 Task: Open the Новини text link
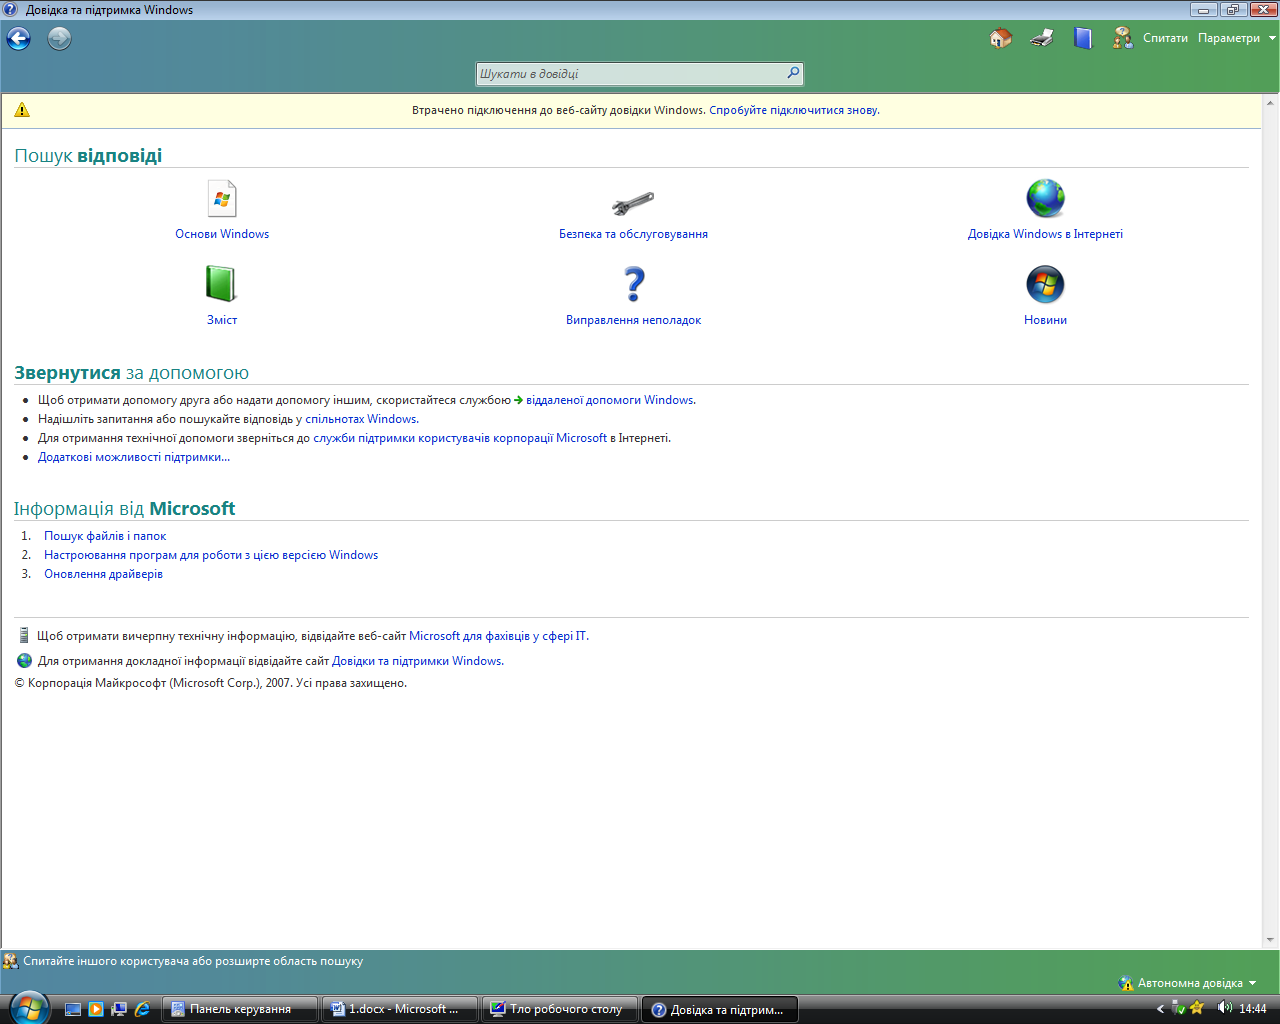(1045, 320)
